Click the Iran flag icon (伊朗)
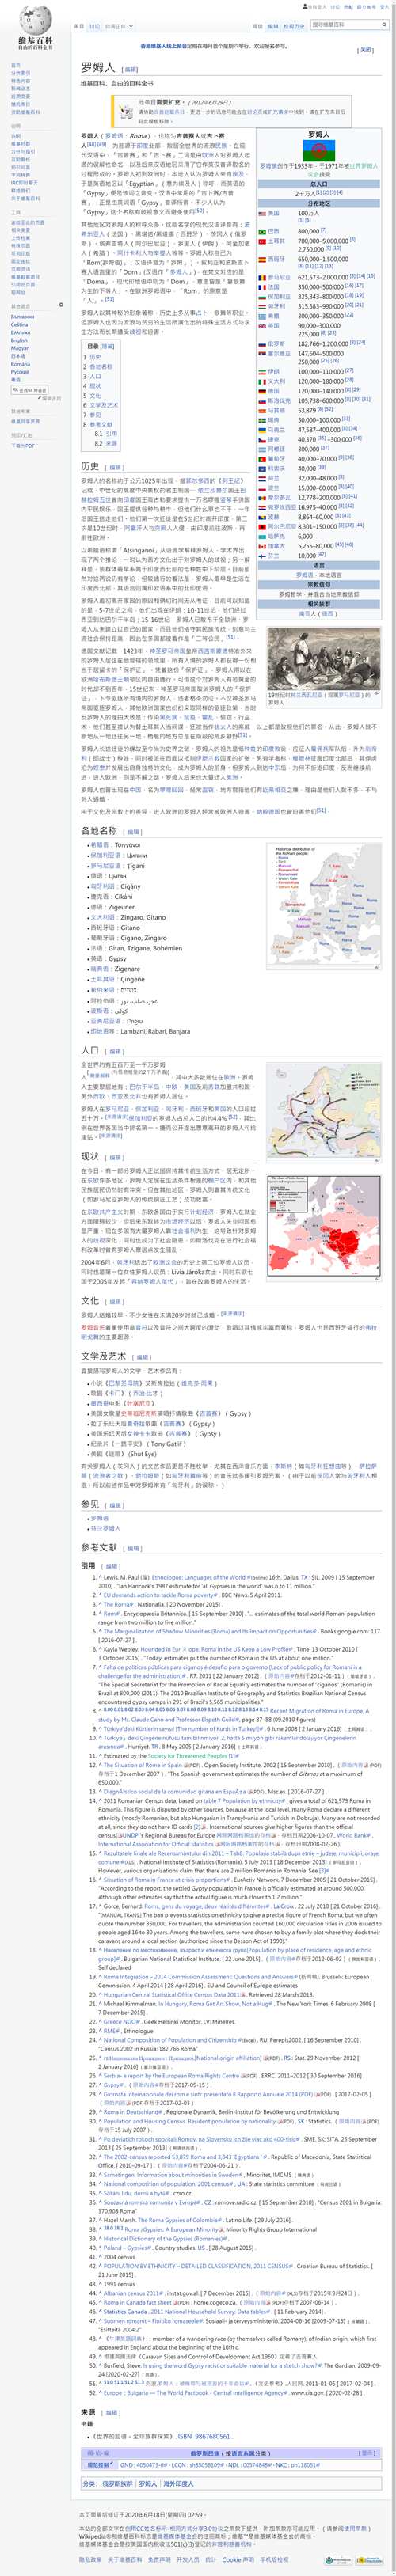The width and height of the screenshot is (396, 2576). click(263, 372)
